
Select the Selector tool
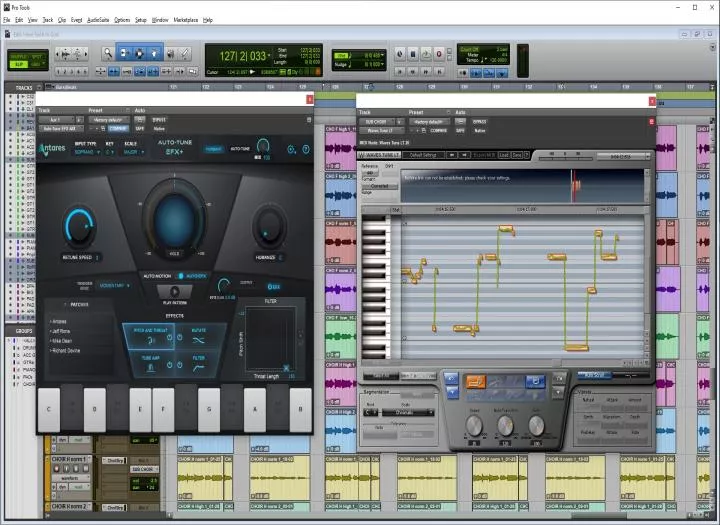139,54
